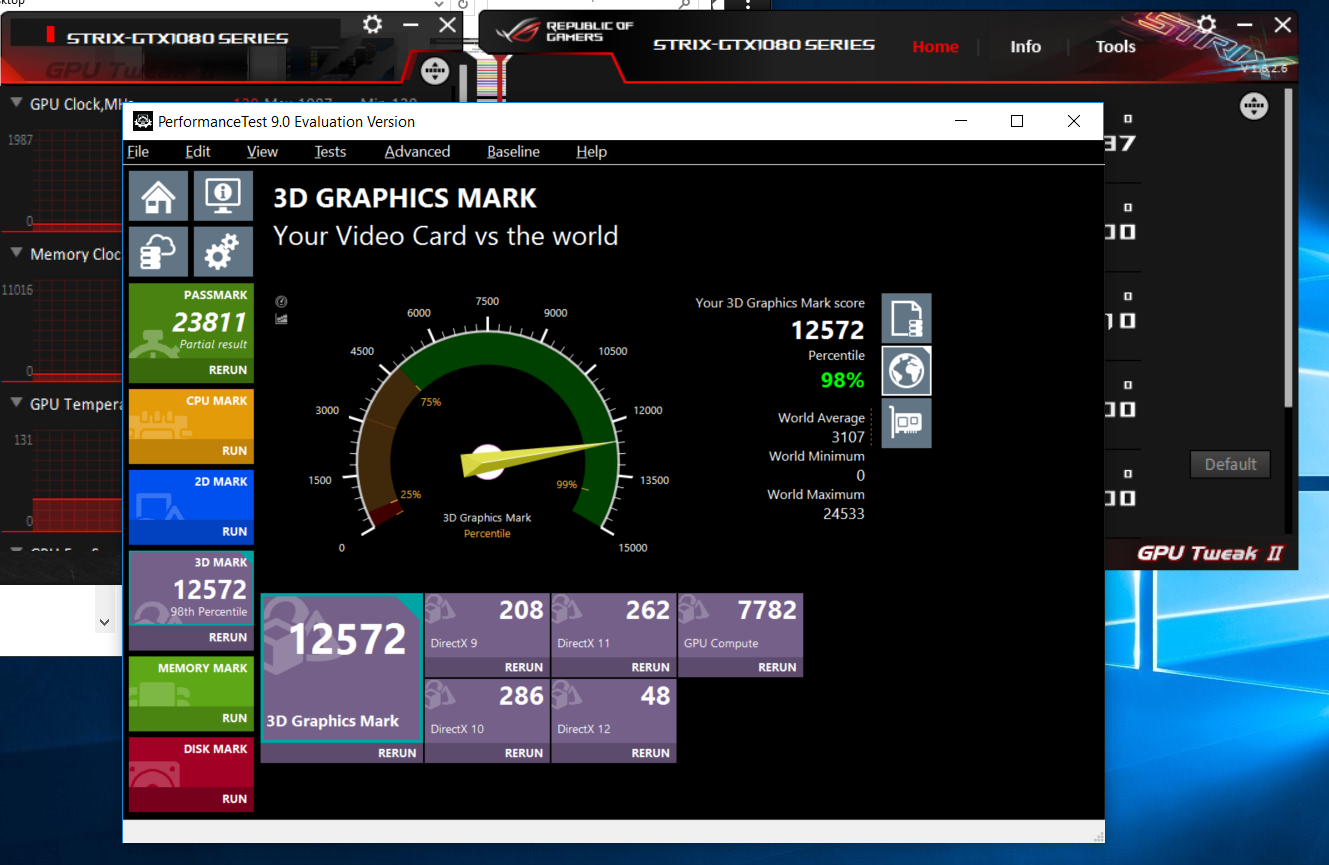
Task: Switch to the Info tab in GPU Tweak
Action: pyautogui.click(x=1025, y=47)
